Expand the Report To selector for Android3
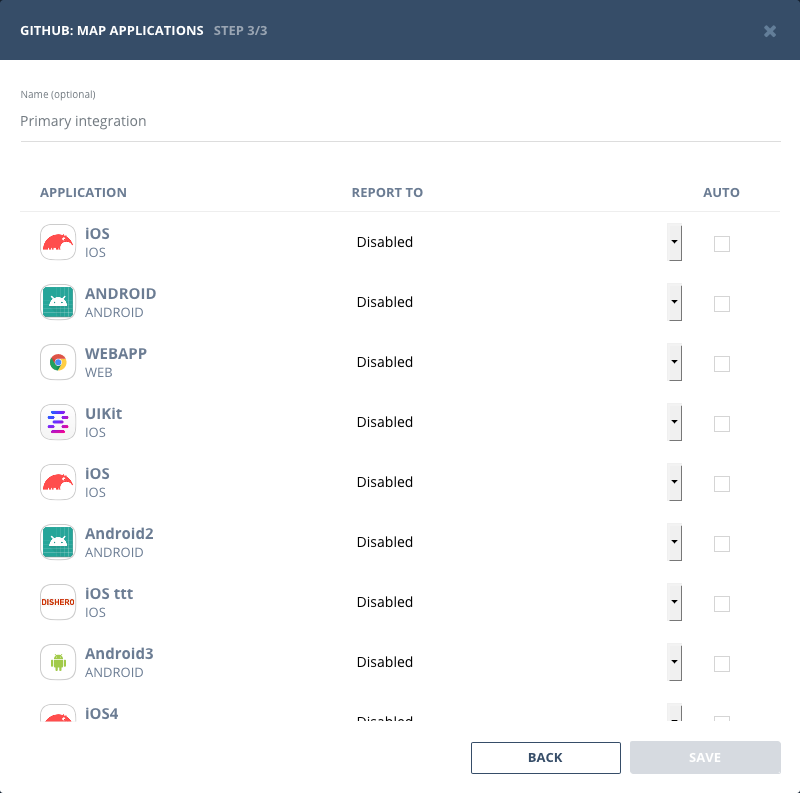This screenshot has width=800, height=793. point(674,662)
